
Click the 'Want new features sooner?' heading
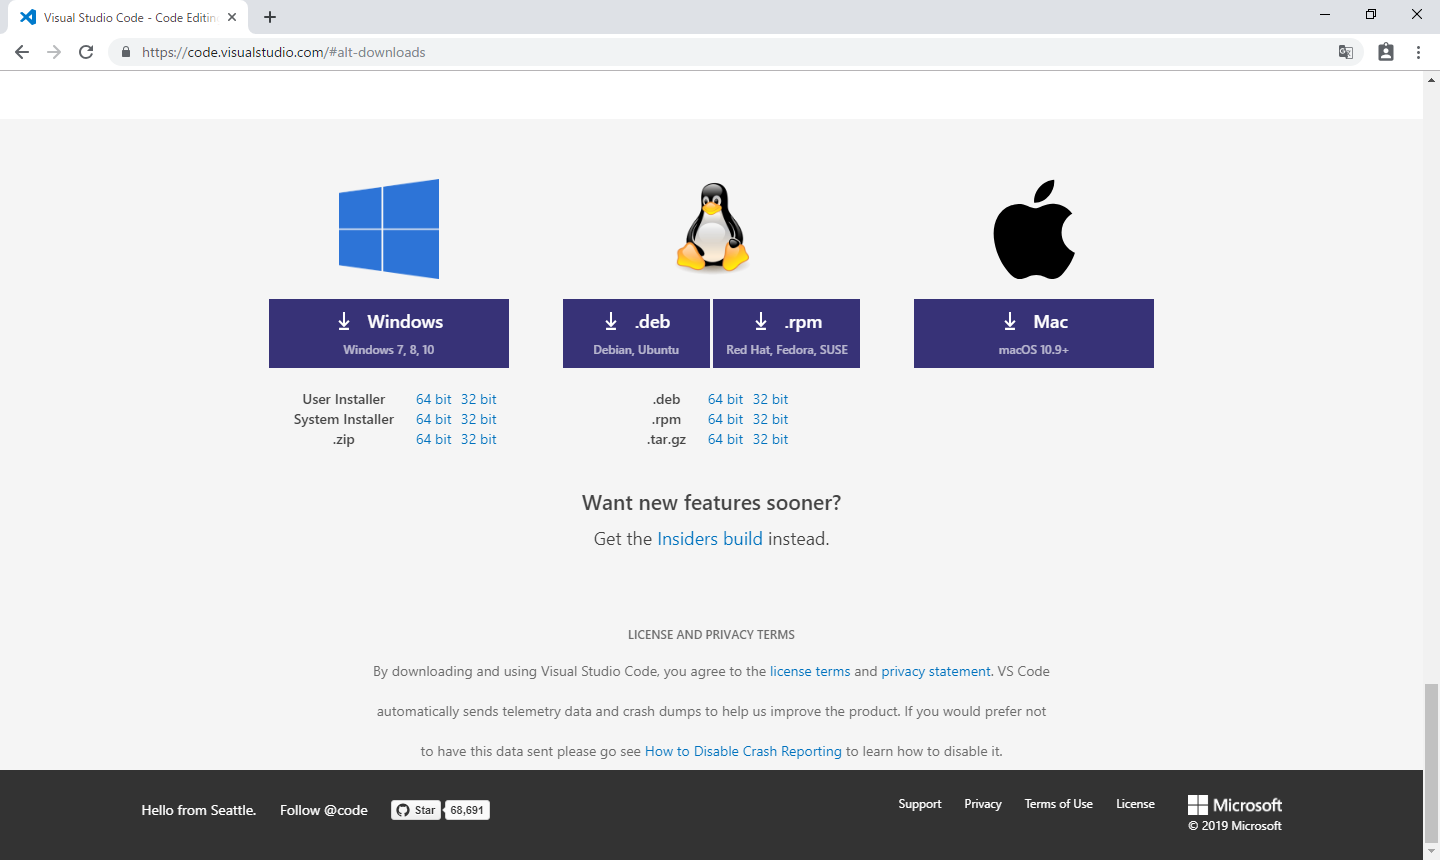click(712, 502)
